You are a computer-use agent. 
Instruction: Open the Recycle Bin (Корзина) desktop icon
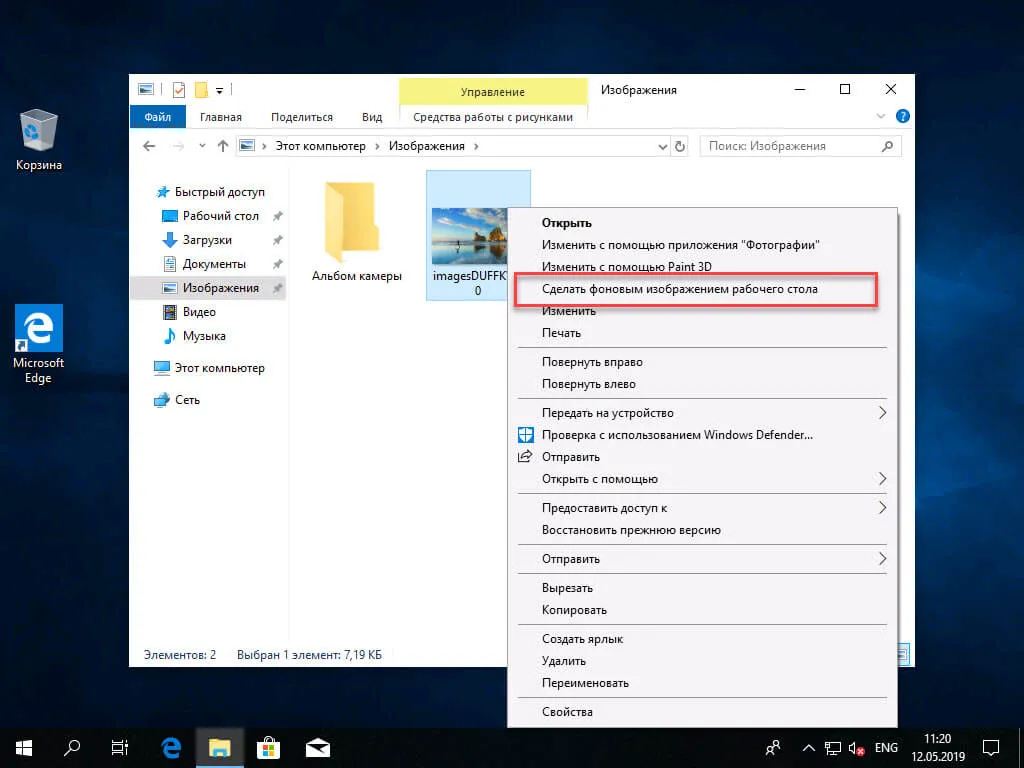(39, 139)
